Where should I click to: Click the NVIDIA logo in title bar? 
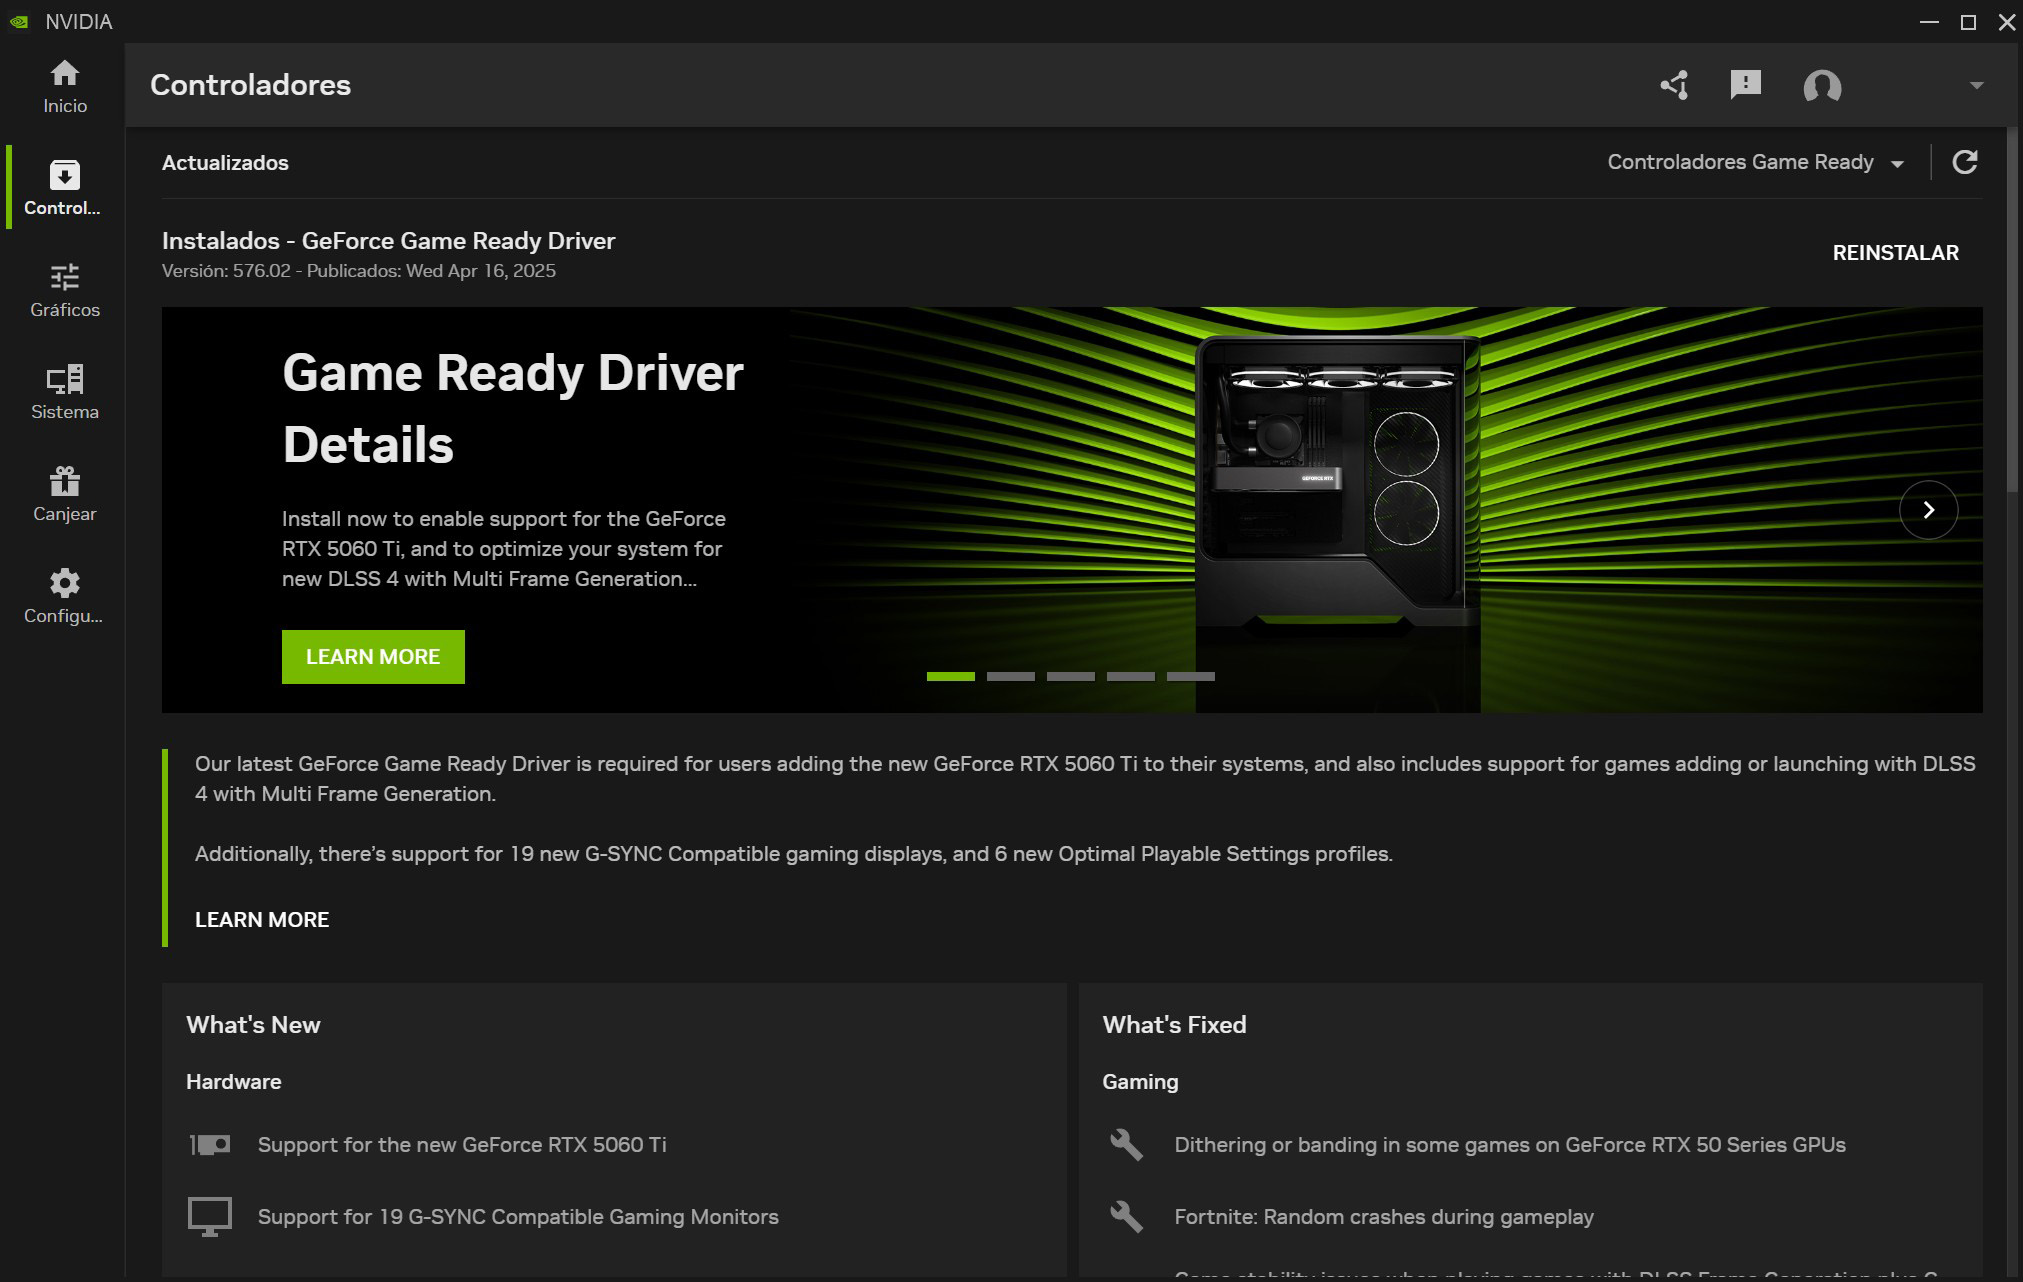[x=19, y=22]
